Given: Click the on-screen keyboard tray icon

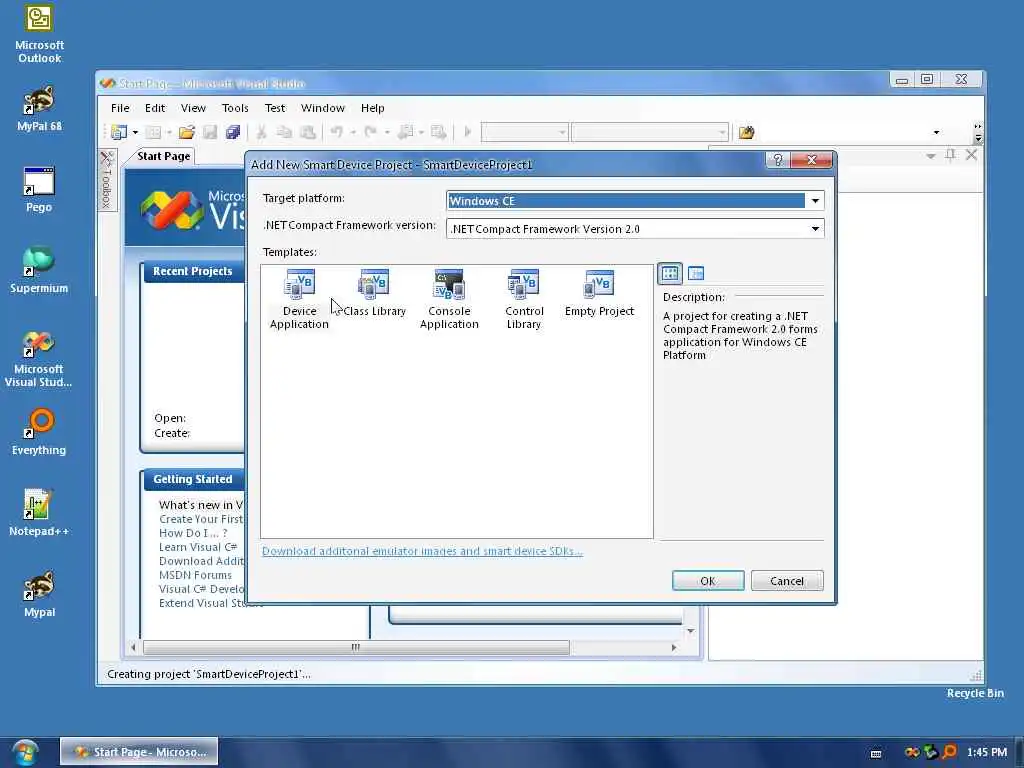Looking at the screenshot, I should [x=876, y=754].
